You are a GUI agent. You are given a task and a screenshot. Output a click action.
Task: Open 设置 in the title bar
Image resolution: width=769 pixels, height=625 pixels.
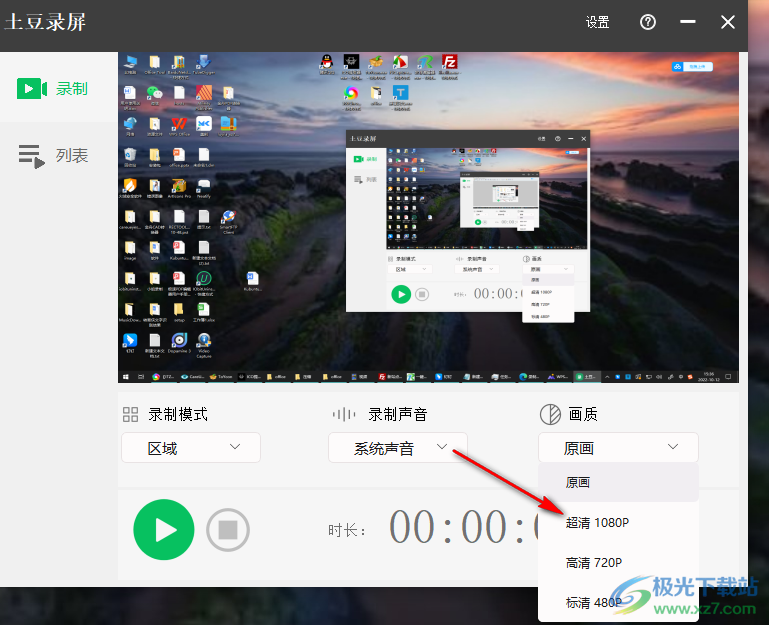pos(597,22)
